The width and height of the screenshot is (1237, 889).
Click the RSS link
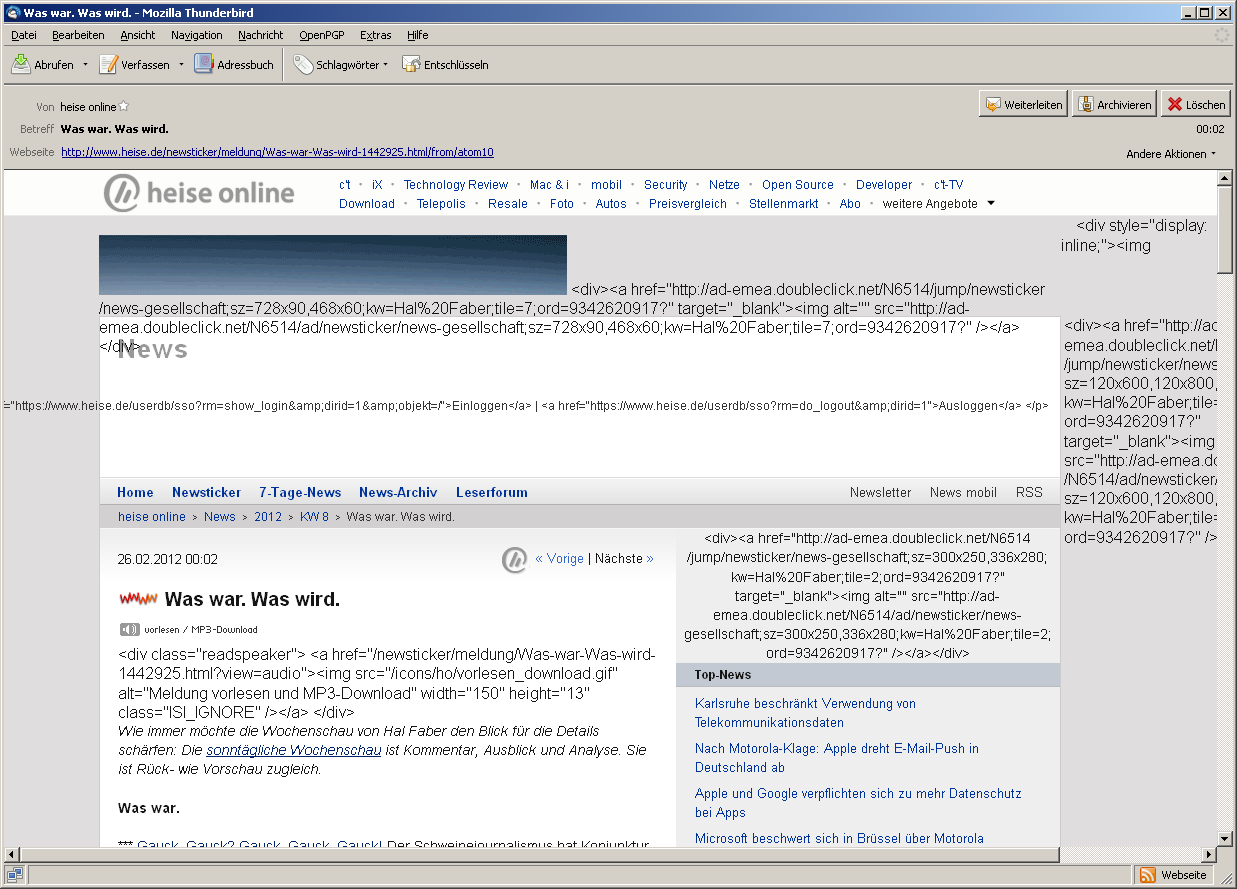[1029, 492]
